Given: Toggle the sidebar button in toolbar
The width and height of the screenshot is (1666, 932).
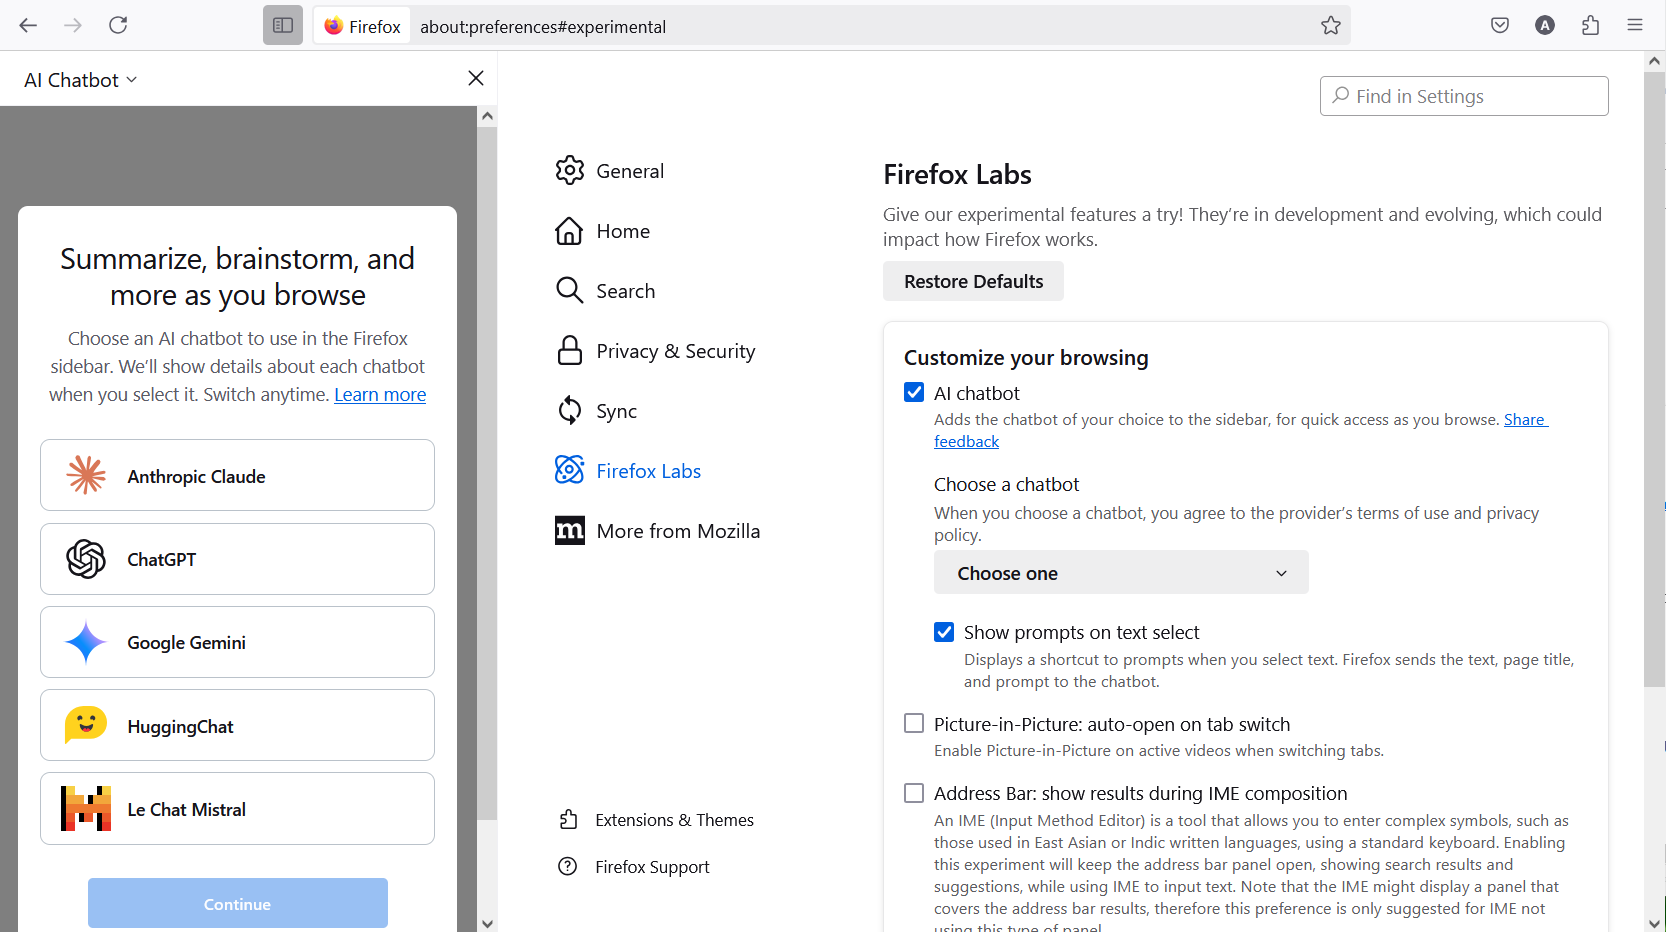Looking at the screenshot, I should pos(283,25).
